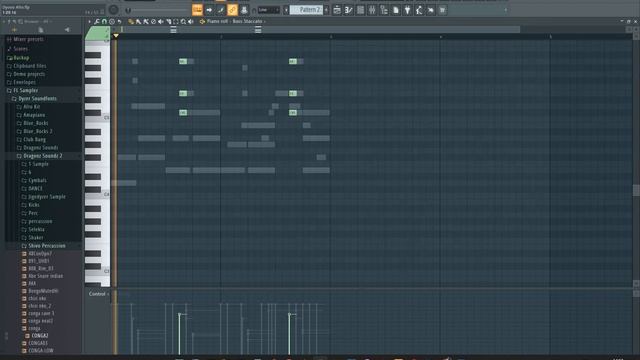Expand the Backup folder

click(x=20, y=58)
